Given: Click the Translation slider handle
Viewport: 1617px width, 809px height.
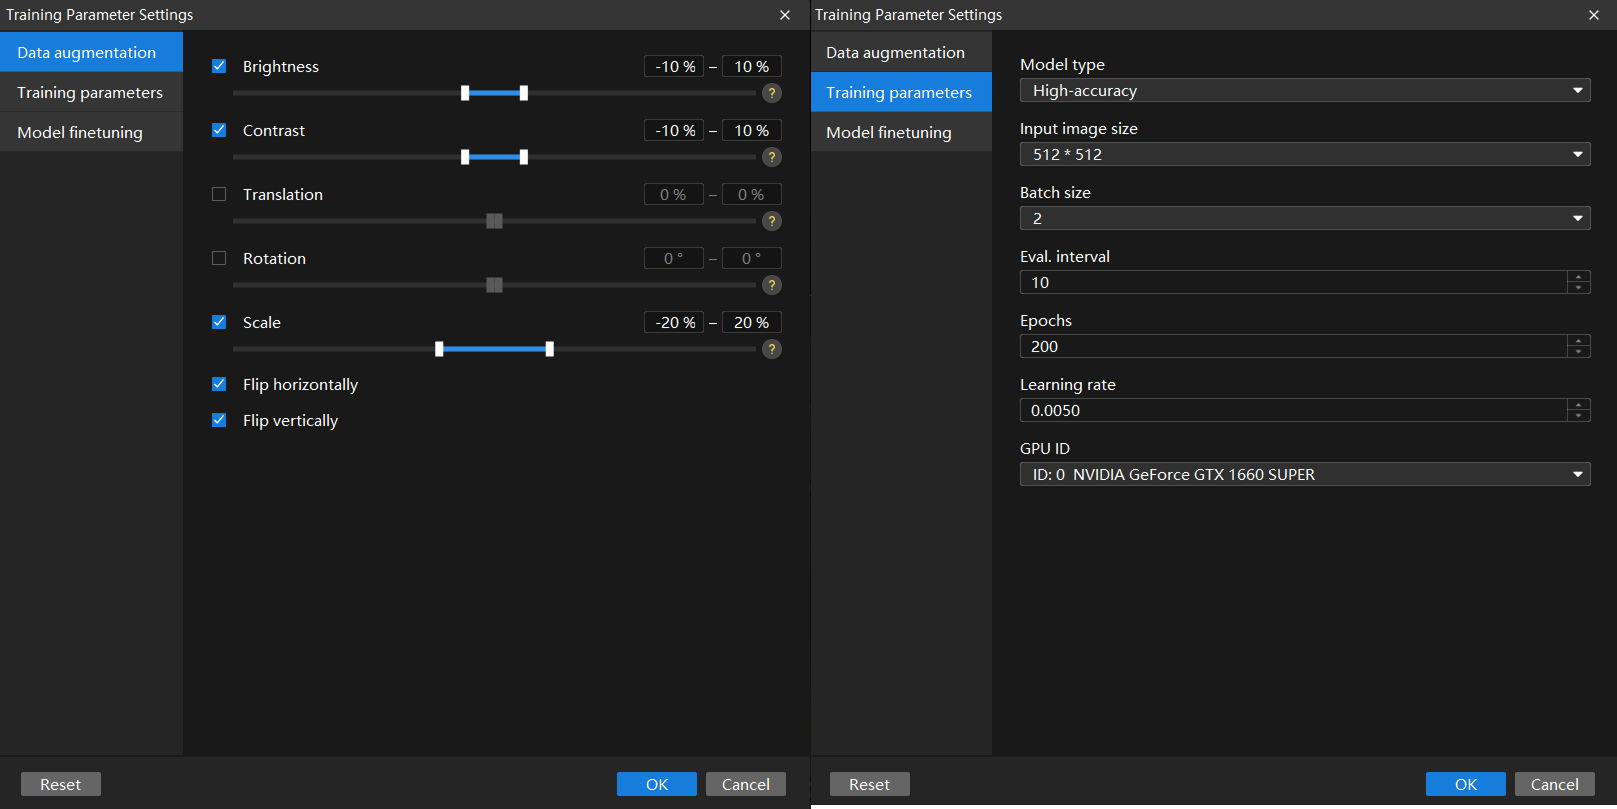Looking at the screenshot, I should pos(494,221).
